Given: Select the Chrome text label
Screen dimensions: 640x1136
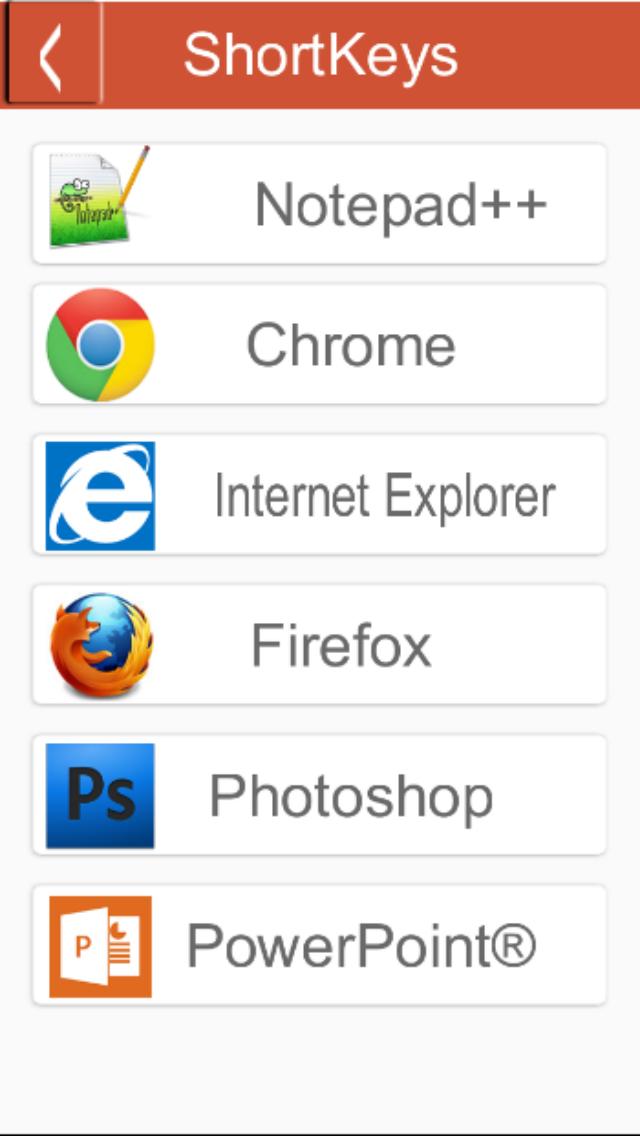Looking at the screenshot, I should coord(352,345).
